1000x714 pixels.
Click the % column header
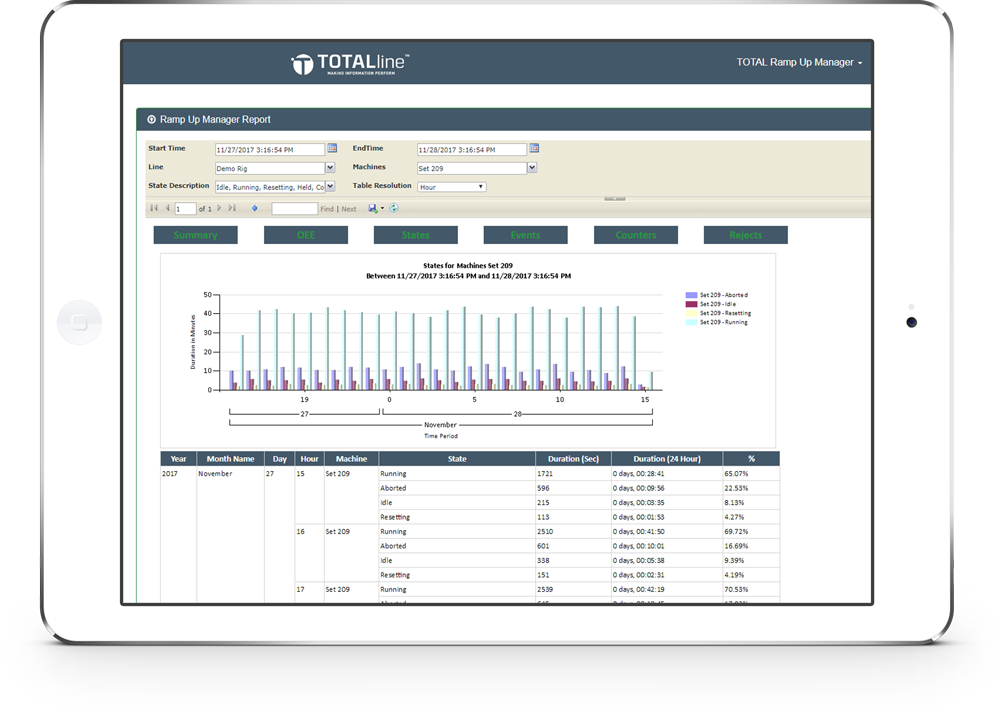pyautogui.click(x=751, y=459)
